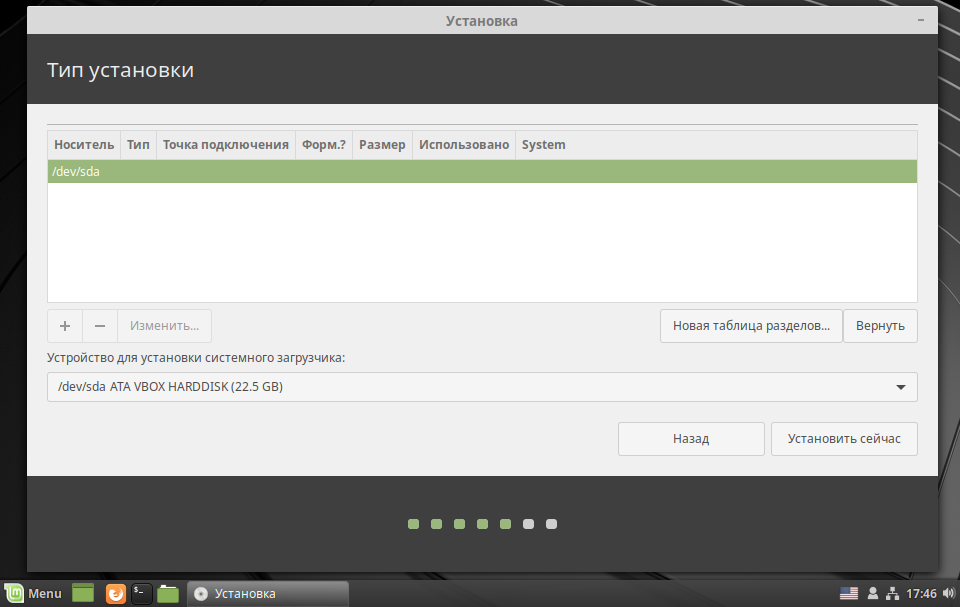The height and width of the screenshot is (607, 960).
Task: Click "Установить сейчас" to start installation
Action: 844,438
